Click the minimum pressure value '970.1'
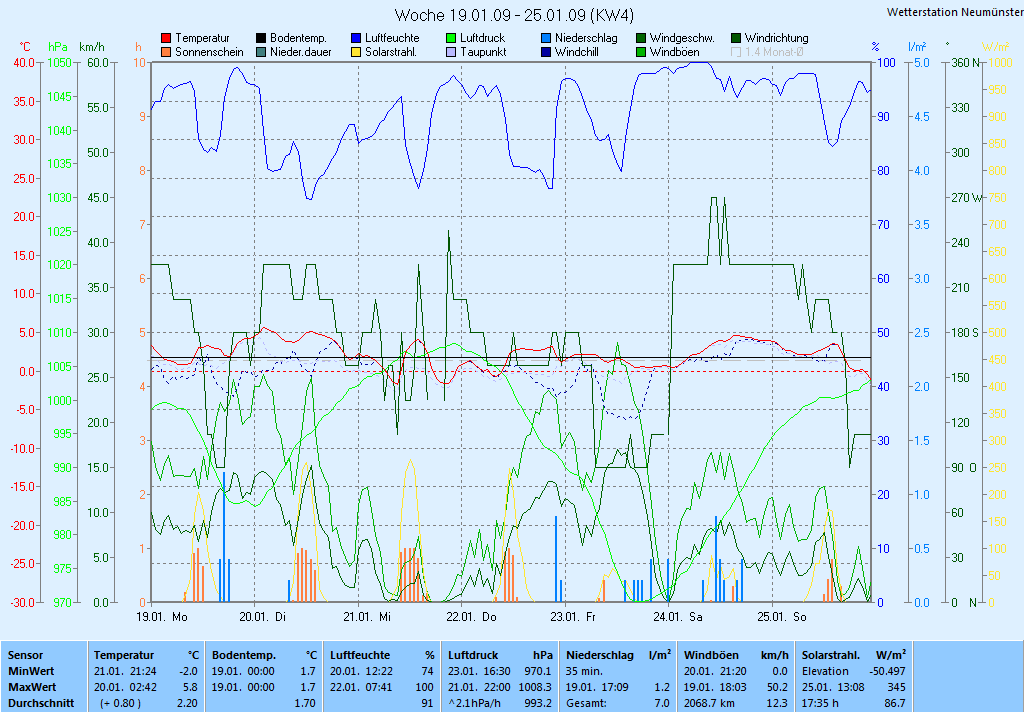1024x712 pixels. click(538, 671)
